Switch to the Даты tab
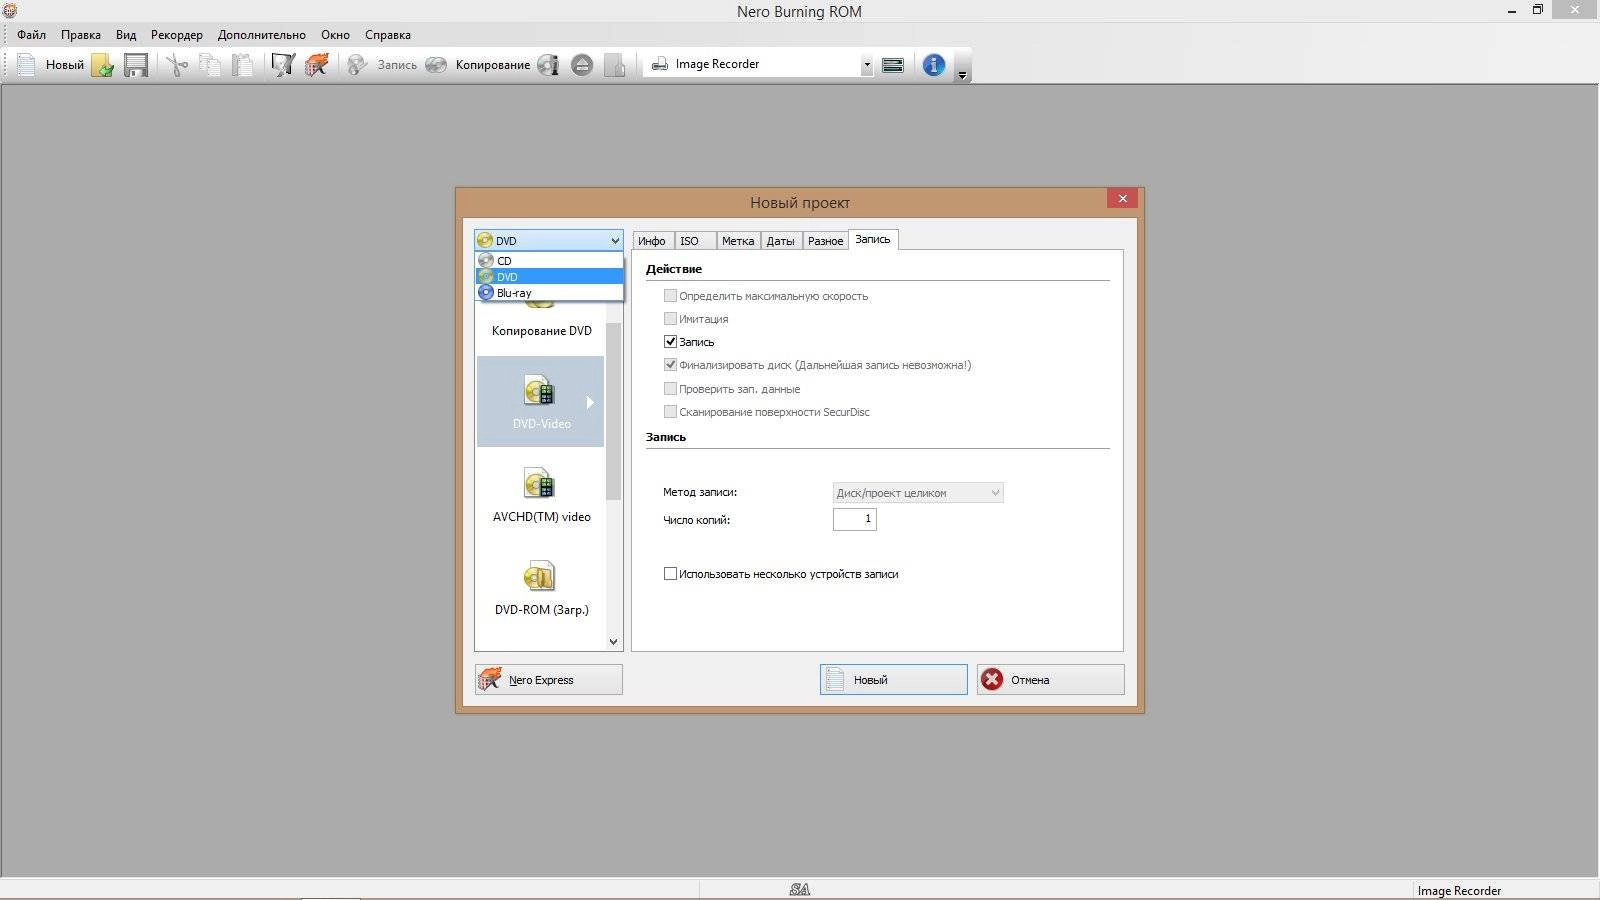The height and width of the screenshot is (900, 1600). coord(781,241)
